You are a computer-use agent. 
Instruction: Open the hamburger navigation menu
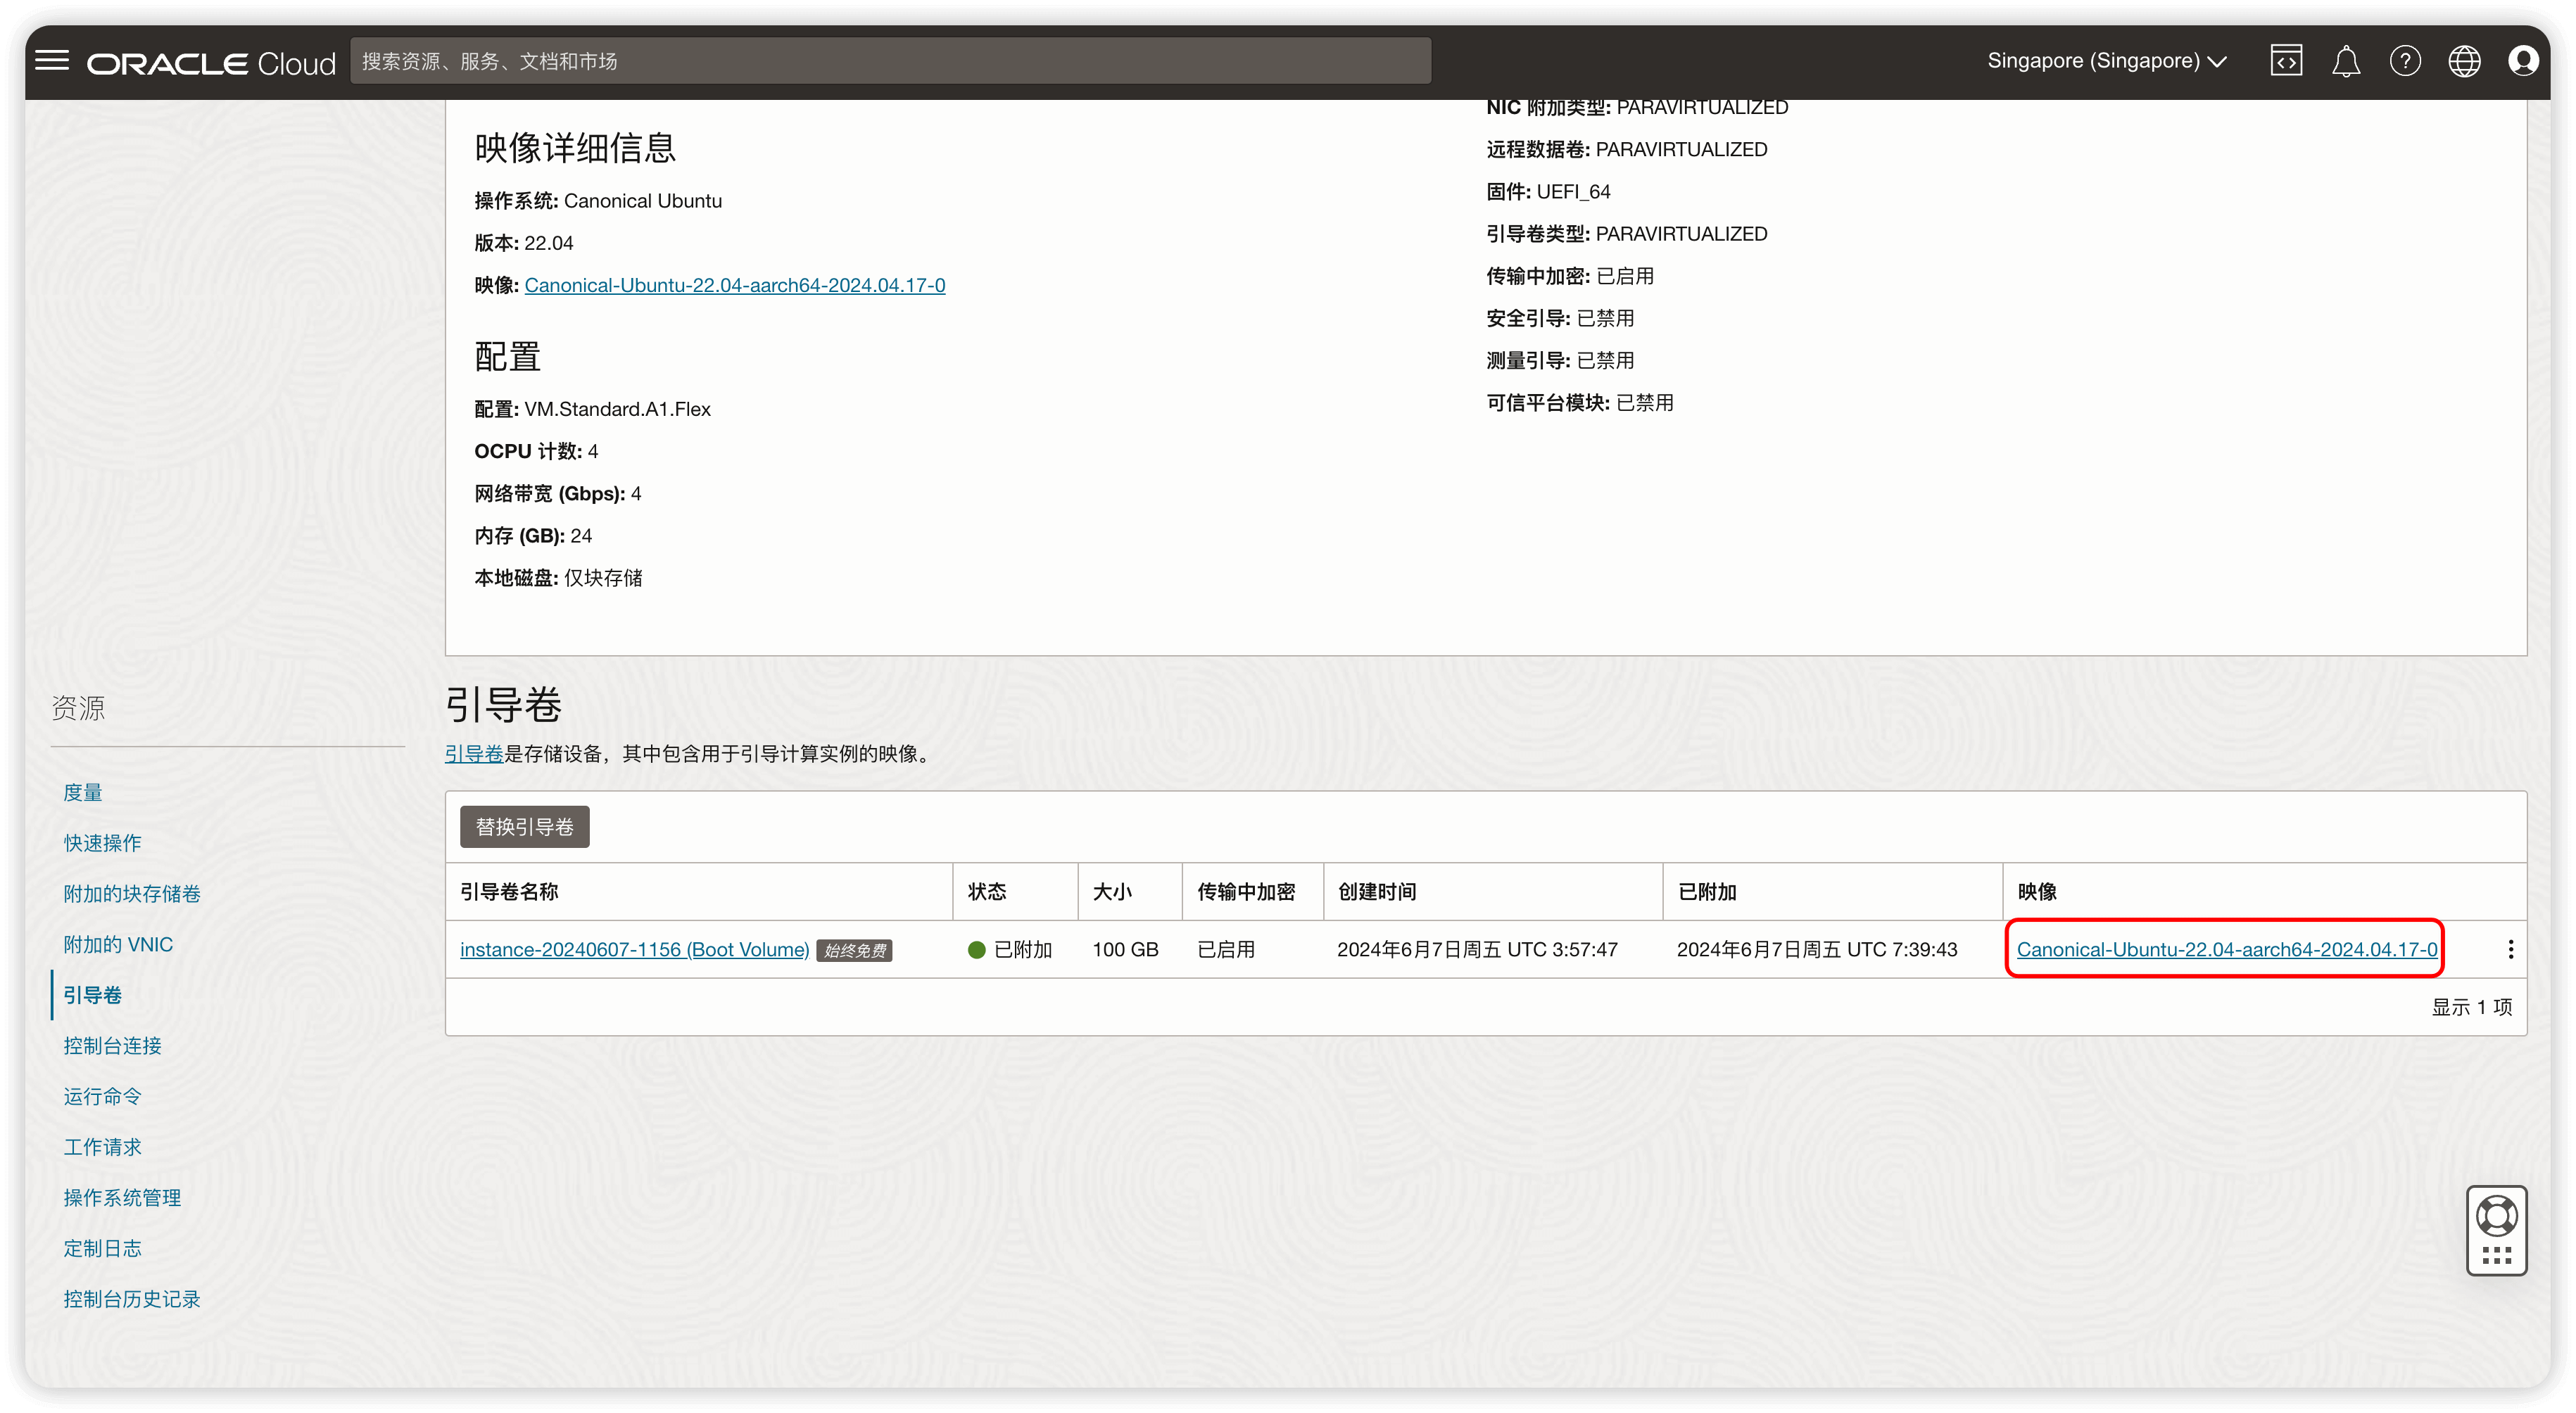pos(52,61)
